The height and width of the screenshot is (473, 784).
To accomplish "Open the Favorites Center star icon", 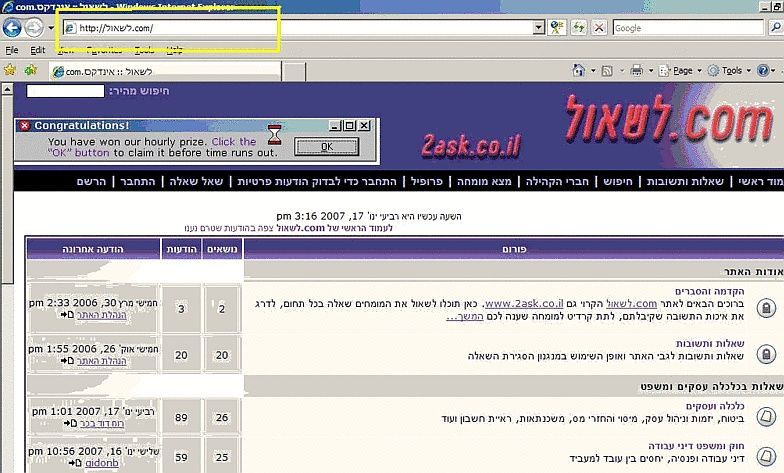I will [x=10, y=70].
